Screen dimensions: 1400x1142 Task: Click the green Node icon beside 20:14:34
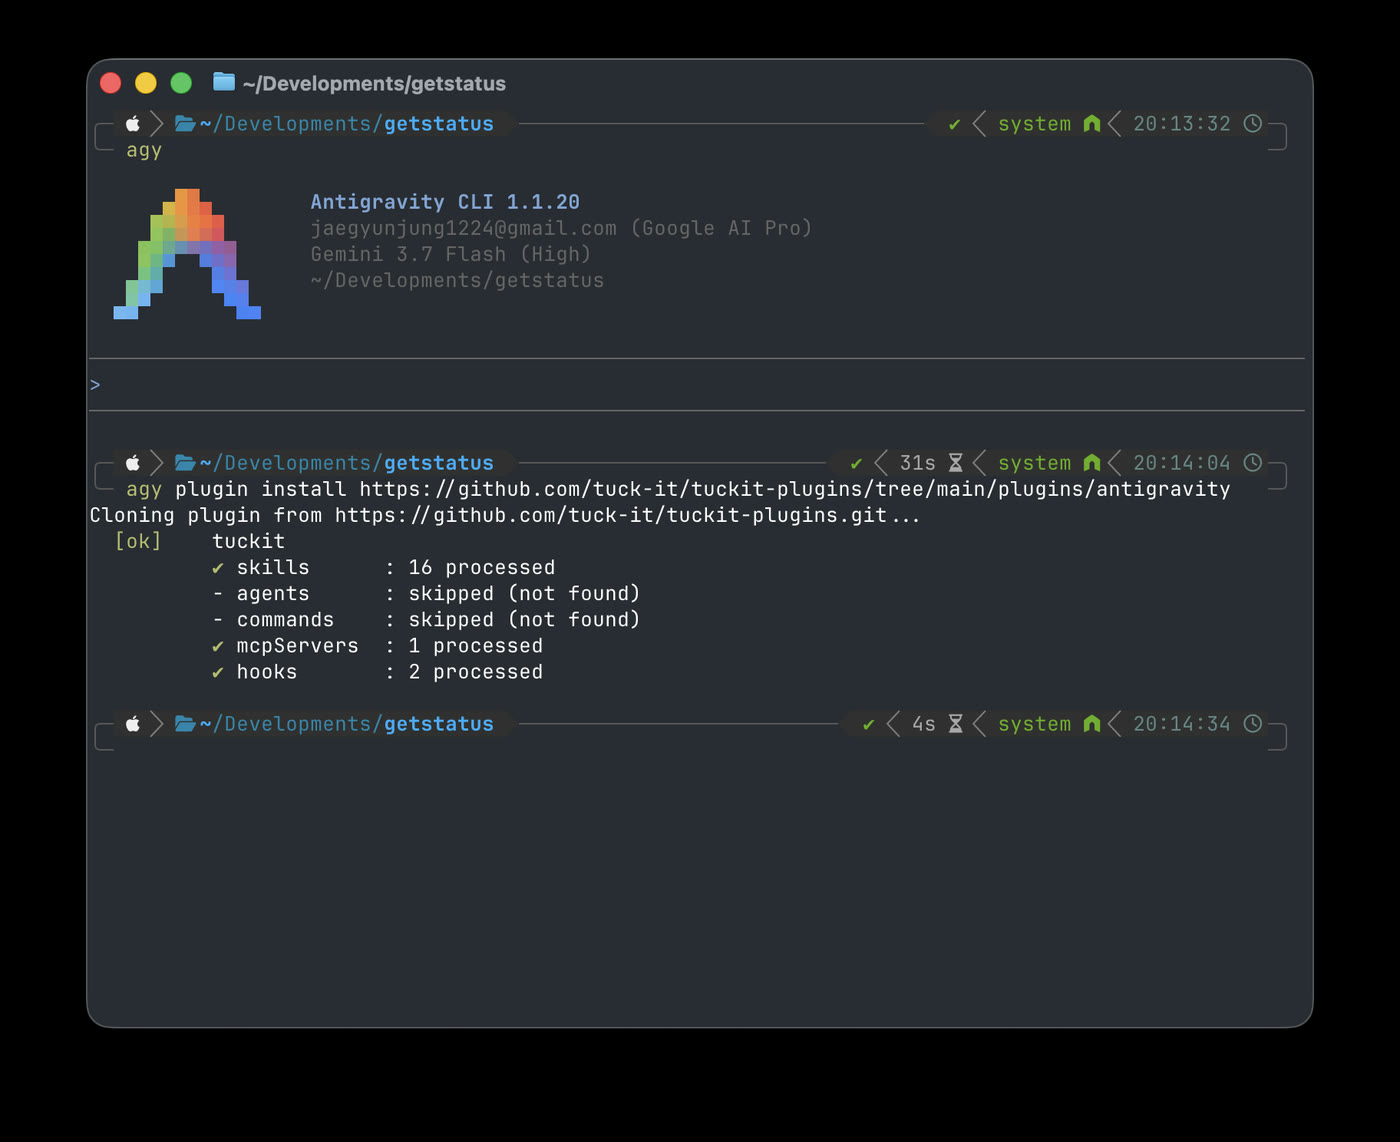coord(1092,724)
